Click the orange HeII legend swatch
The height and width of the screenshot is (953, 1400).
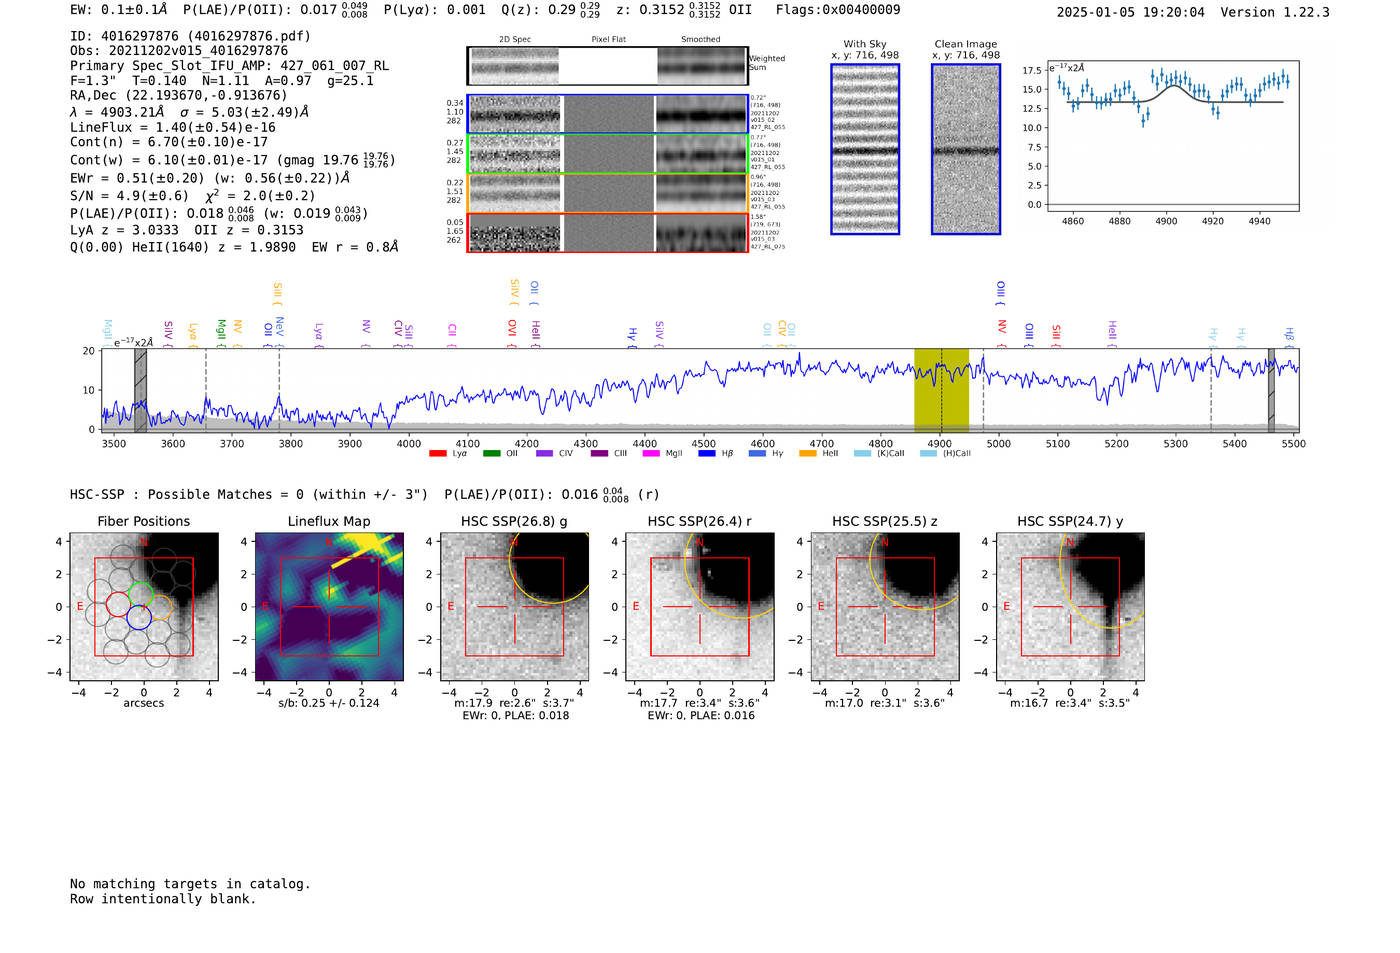pyautogui.click(x=808, y=454)
